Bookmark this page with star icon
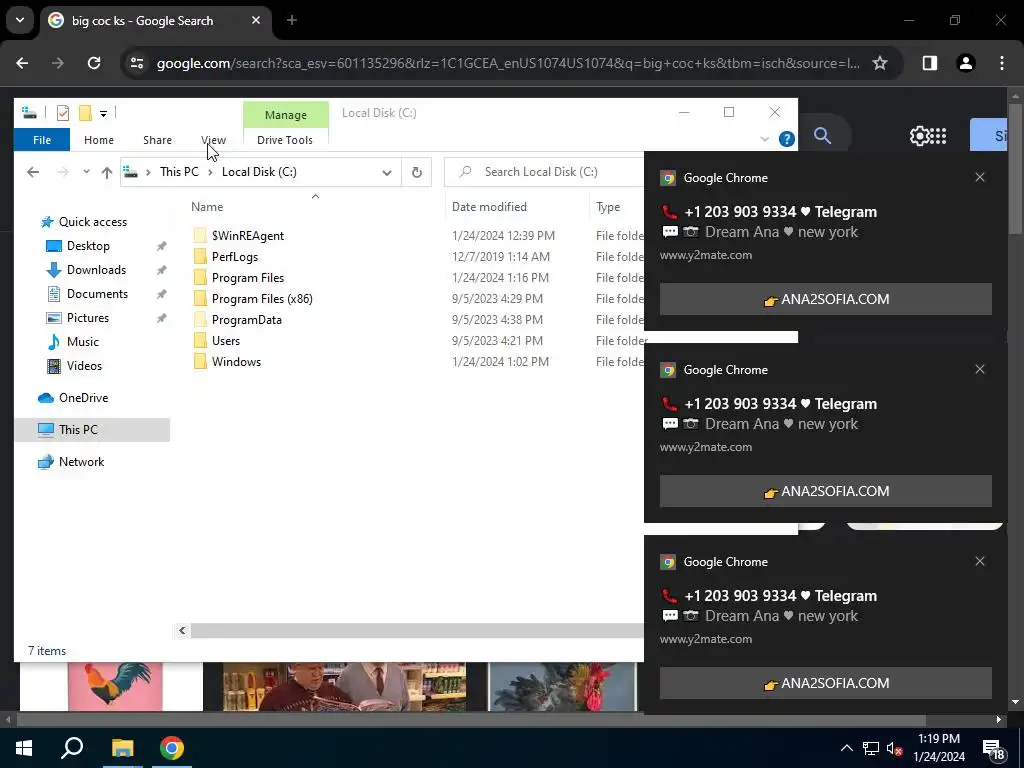The image size is (1024, 768). 880,63
